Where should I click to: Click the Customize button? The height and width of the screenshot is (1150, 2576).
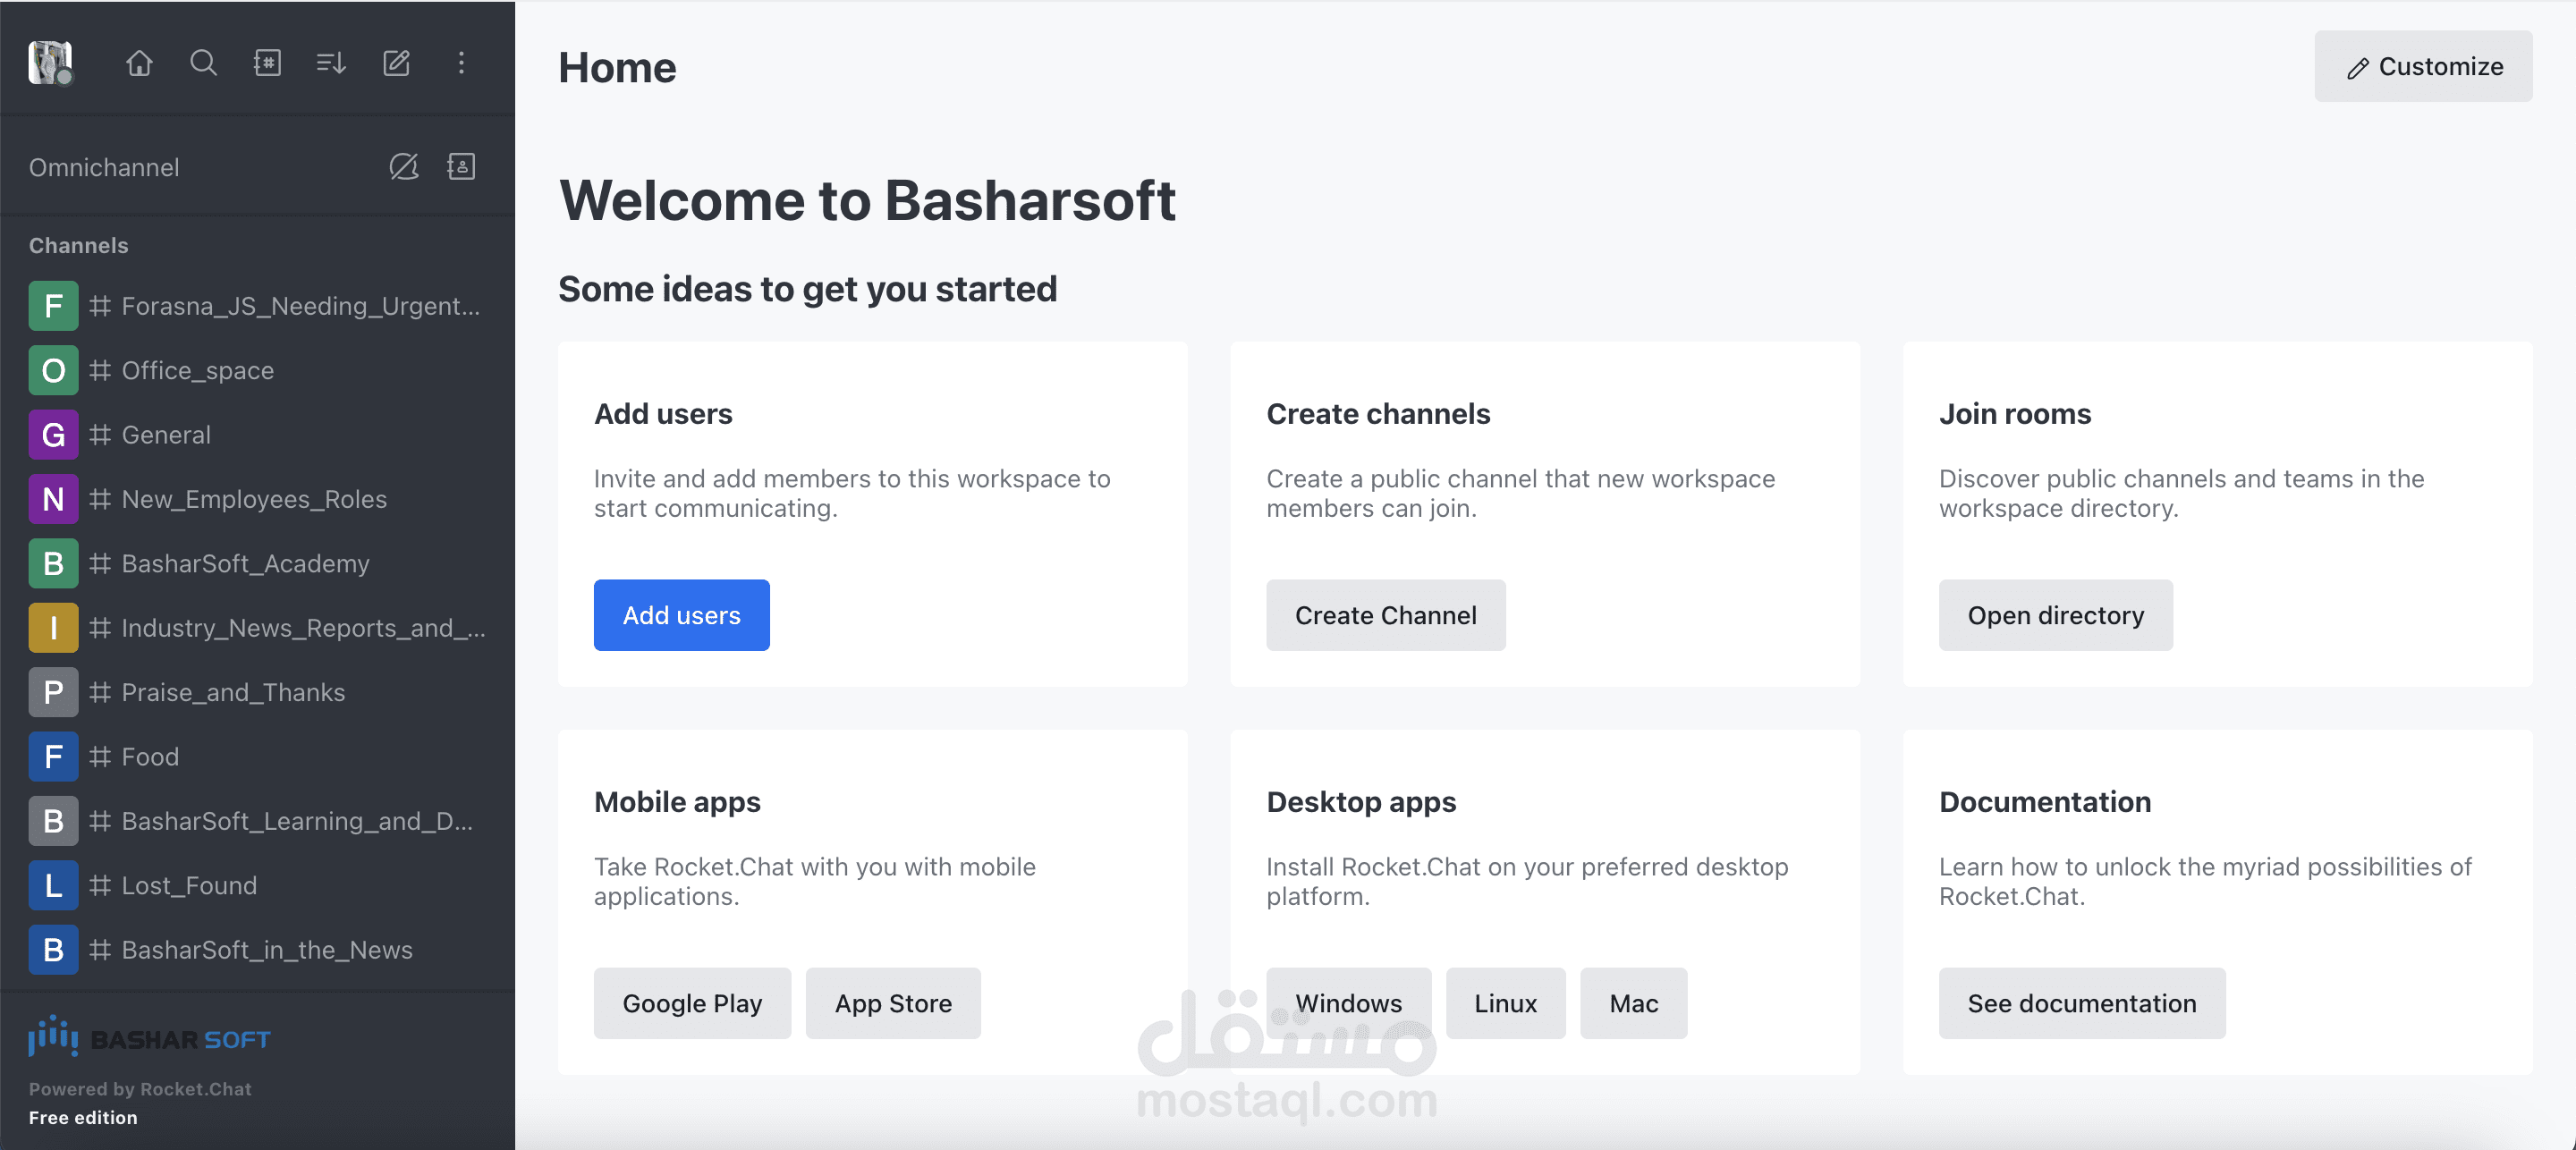click(2422, 66)
